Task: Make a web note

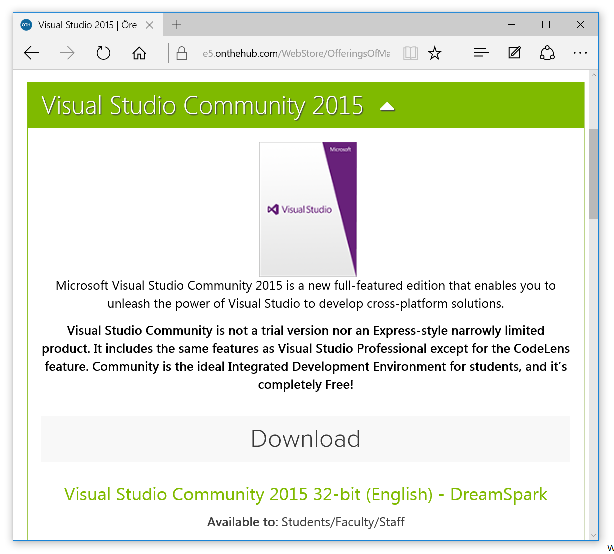Action: (515, 52)
